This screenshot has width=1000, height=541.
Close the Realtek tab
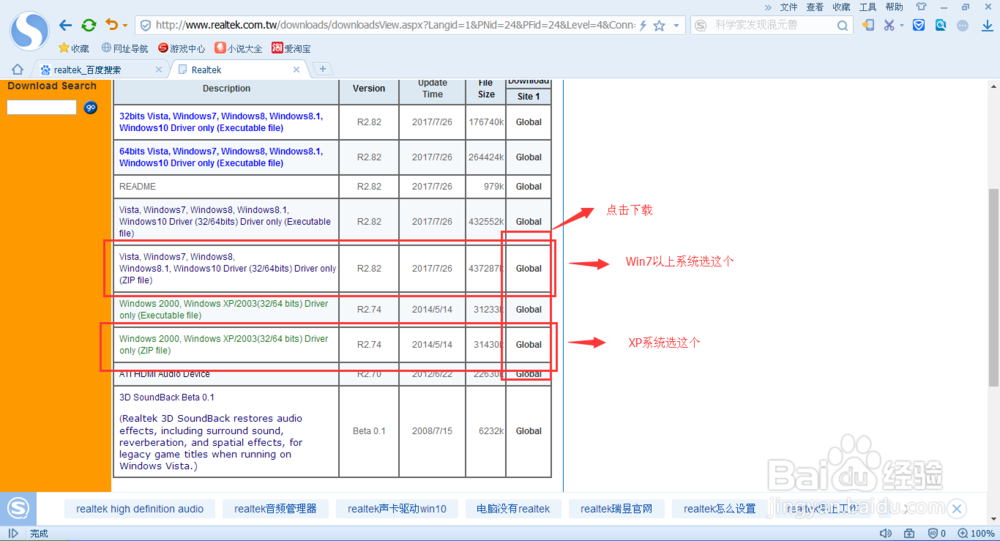pos(297,70)
